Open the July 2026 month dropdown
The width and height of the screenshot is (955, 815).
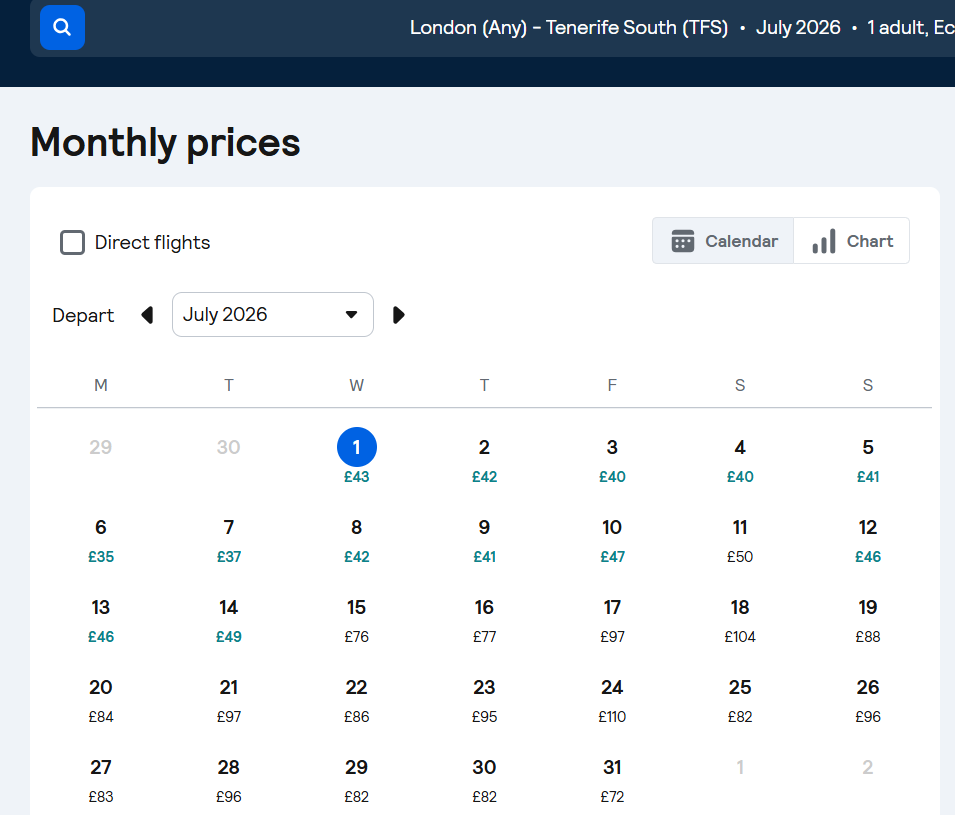tap(272, 315)
